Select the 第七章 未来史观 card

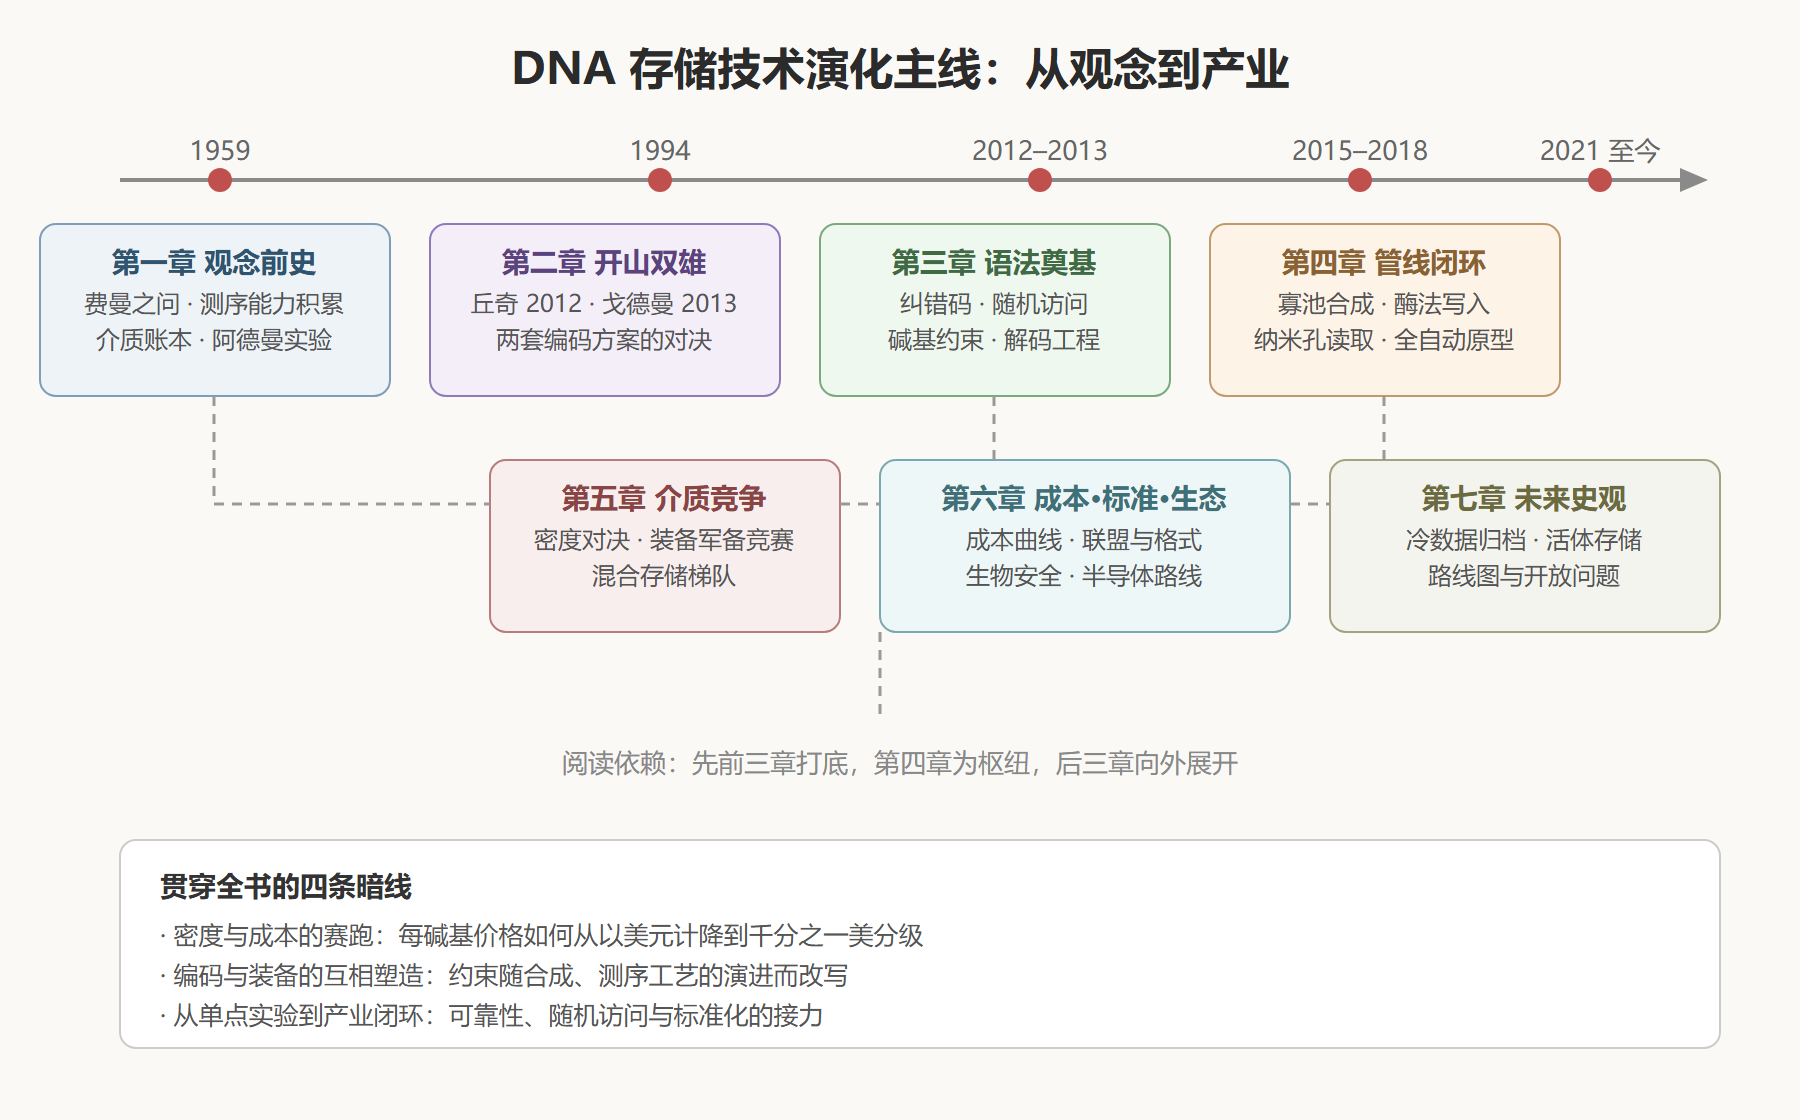click(1525, 546)
